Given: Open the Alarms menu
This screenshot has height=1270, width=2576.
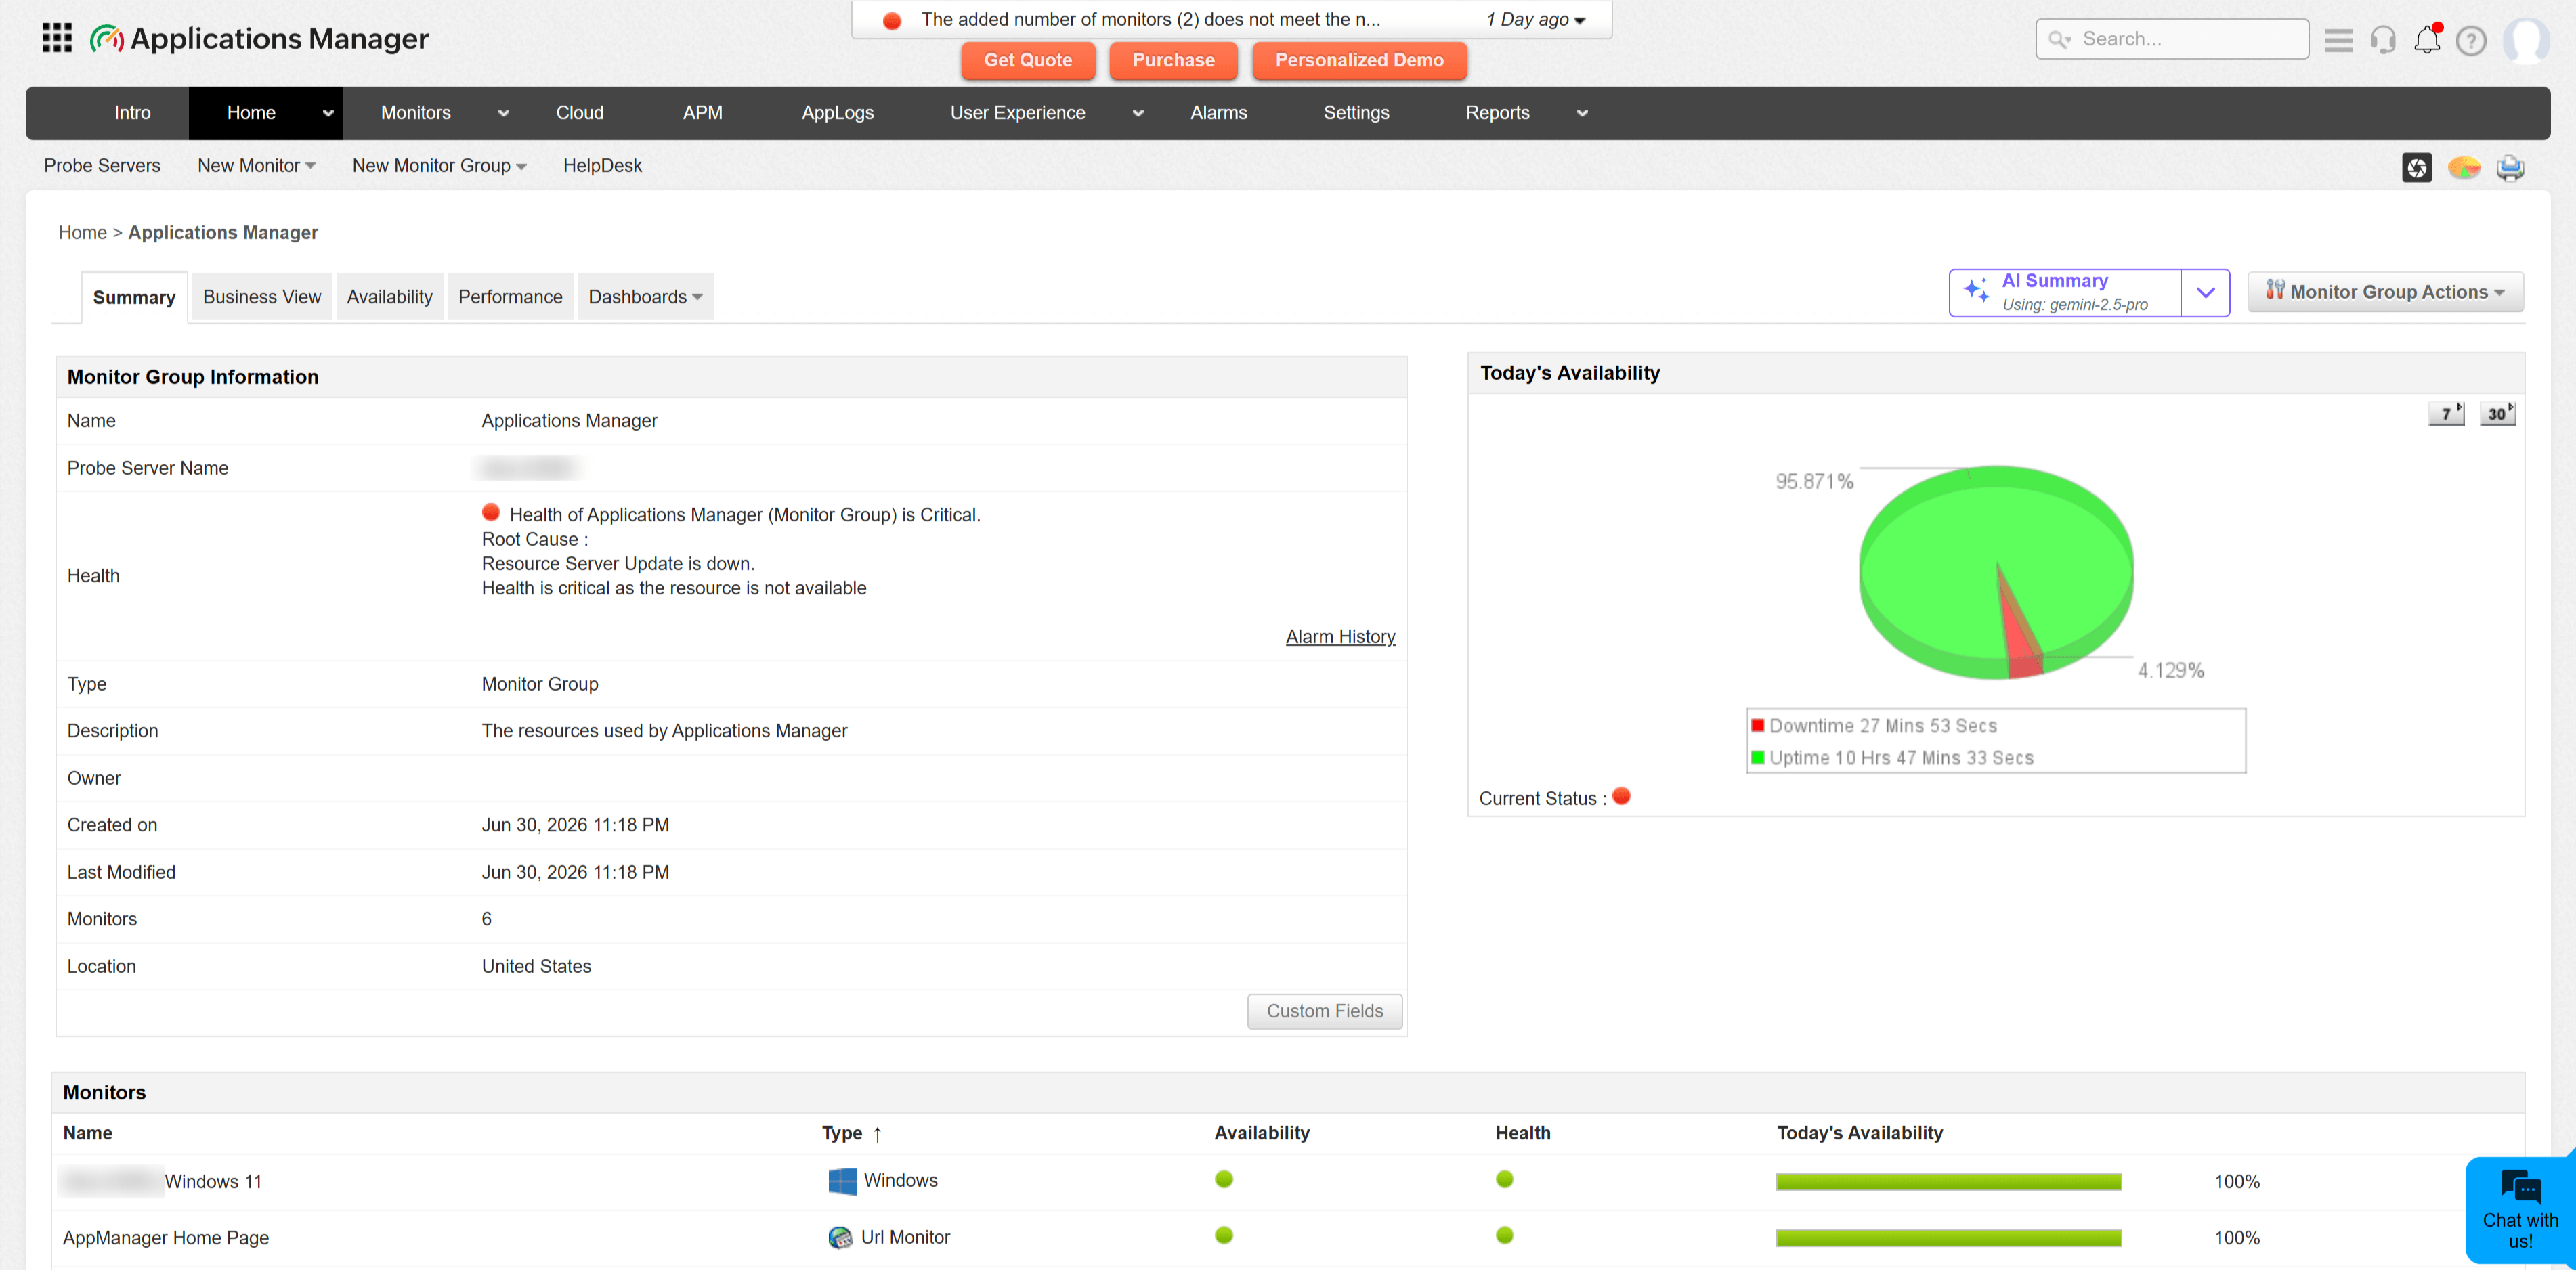Looking at the screenshot, I should tap(1218, 113).
